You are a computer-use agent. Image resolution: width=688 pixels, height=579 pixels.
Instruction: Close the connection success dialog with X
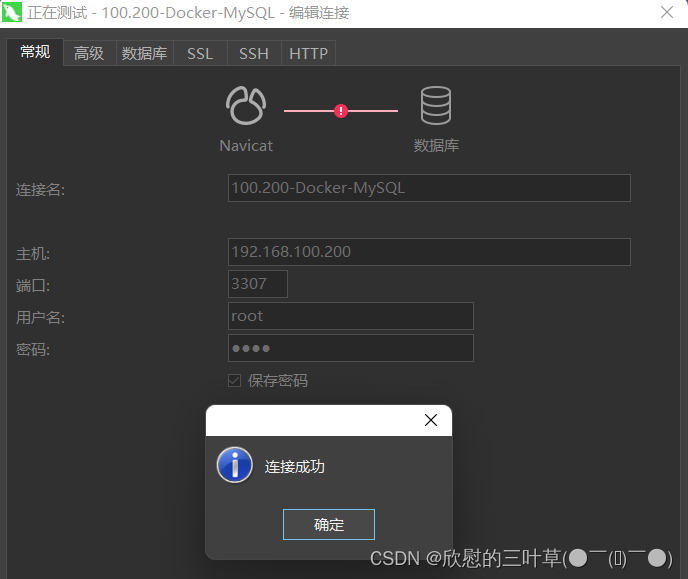[431, 420]
